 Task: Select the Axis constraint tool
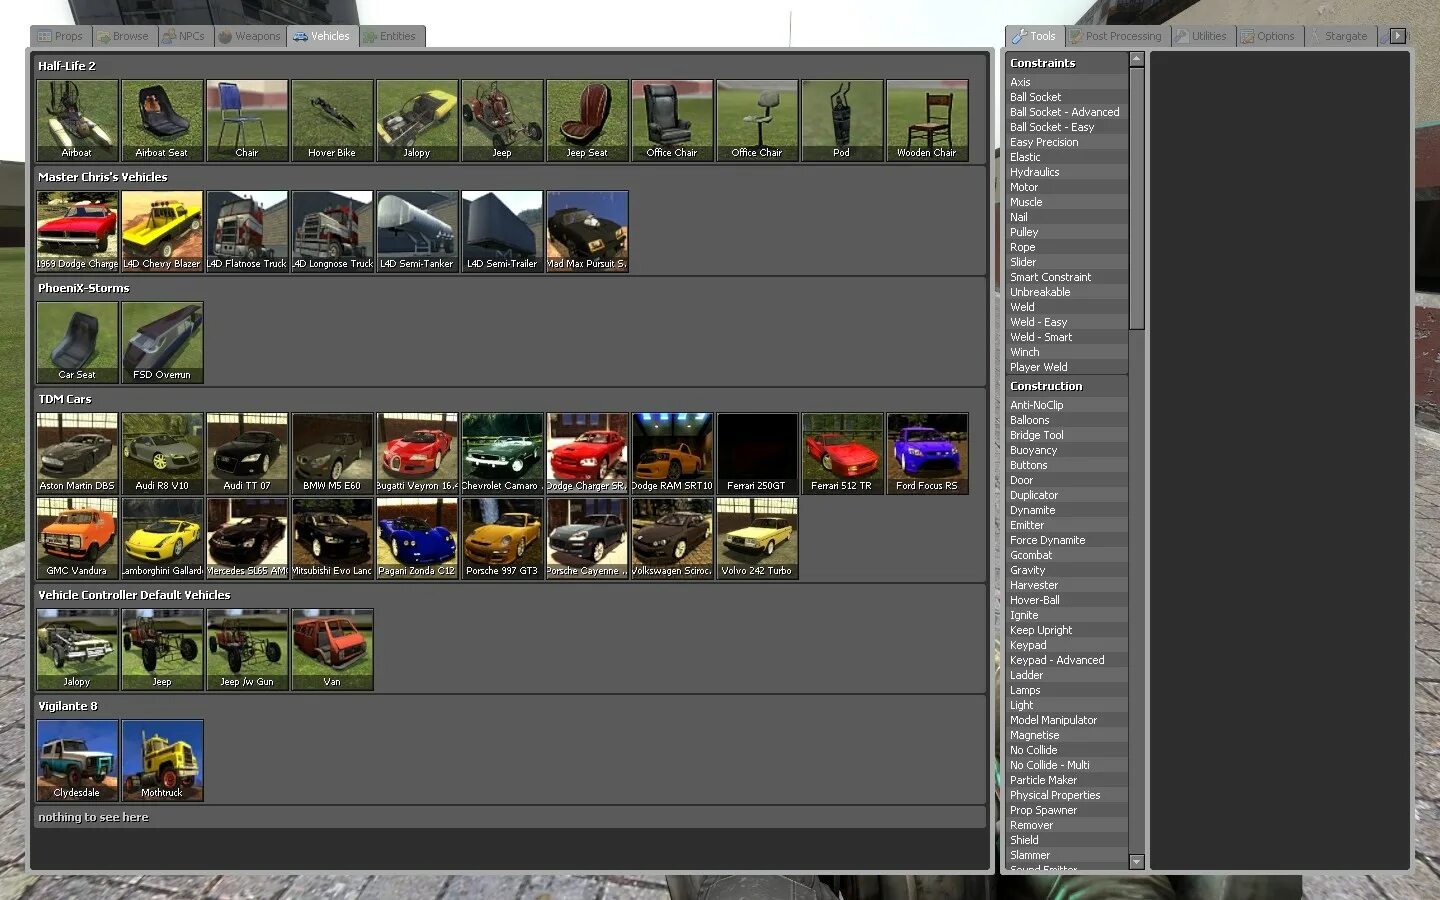coord(1067,82)
